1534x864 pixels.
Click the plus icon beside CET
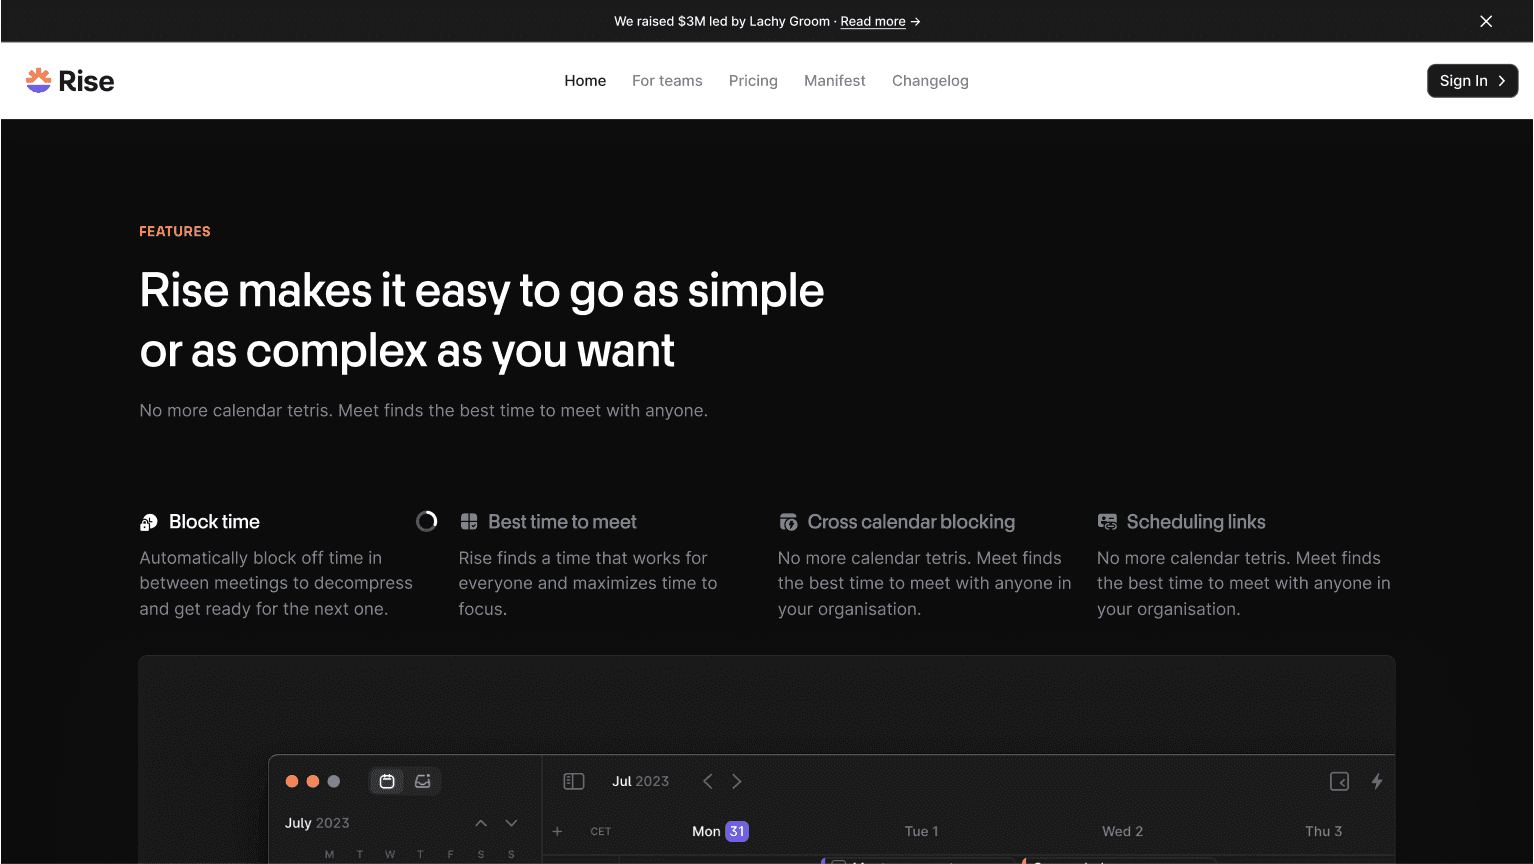tap(557, 831)
